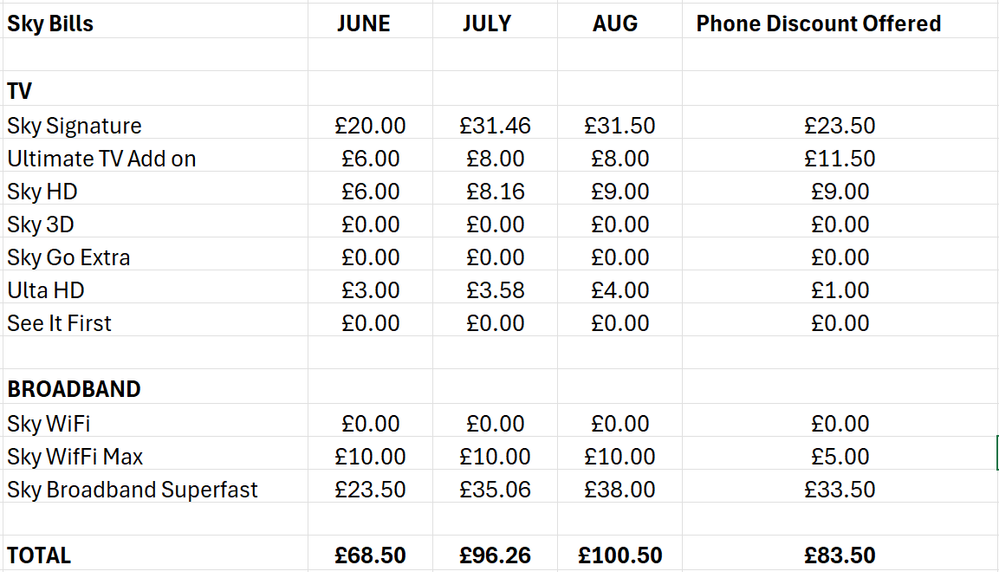Select Sky WifFi Max discount £5.00

[x=840, y=457]
